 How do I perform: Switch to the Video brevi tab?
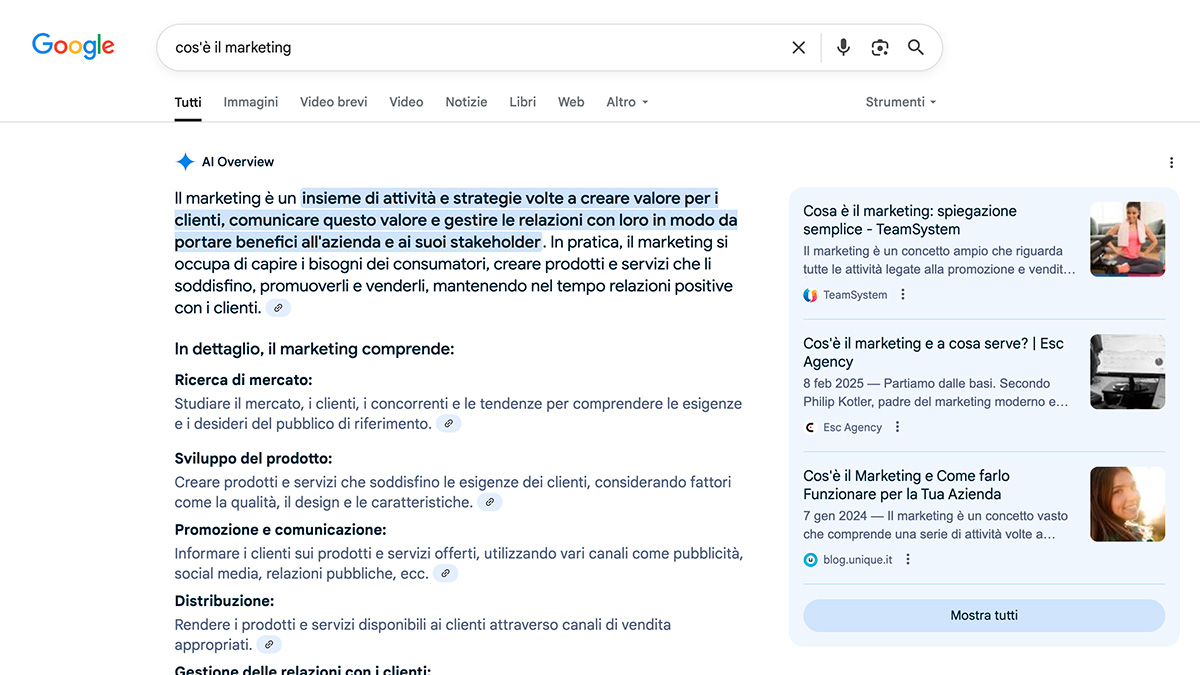334,102
